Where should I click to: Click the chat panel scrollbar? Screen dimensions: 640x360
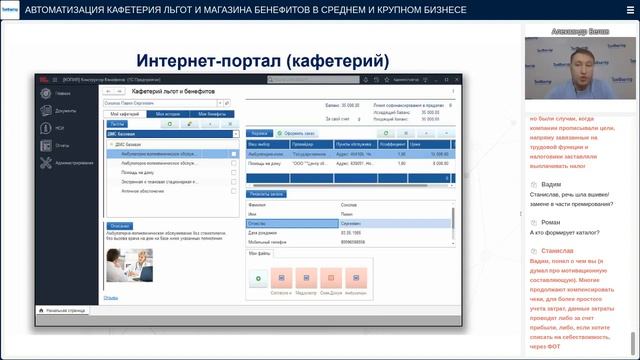click(633, 342)
